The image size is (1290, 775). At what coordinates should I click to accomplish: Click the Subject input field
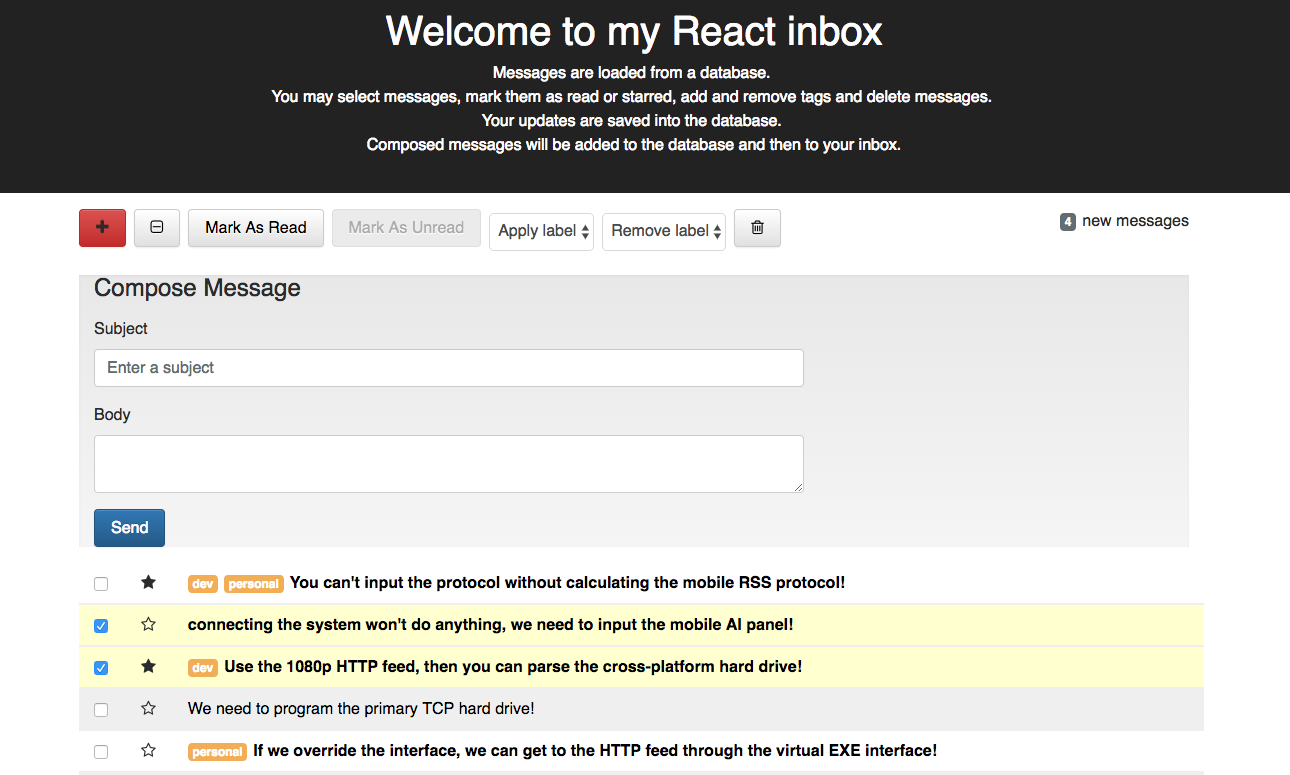click(x=448, y=368)
